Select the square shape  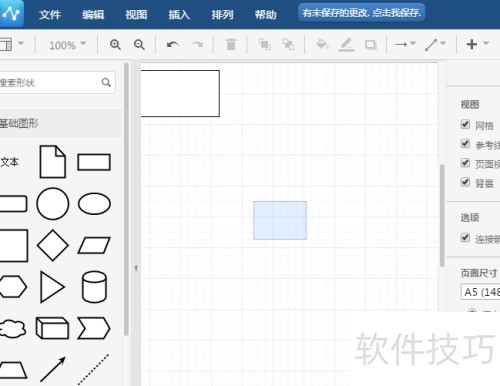click(14, 245)
